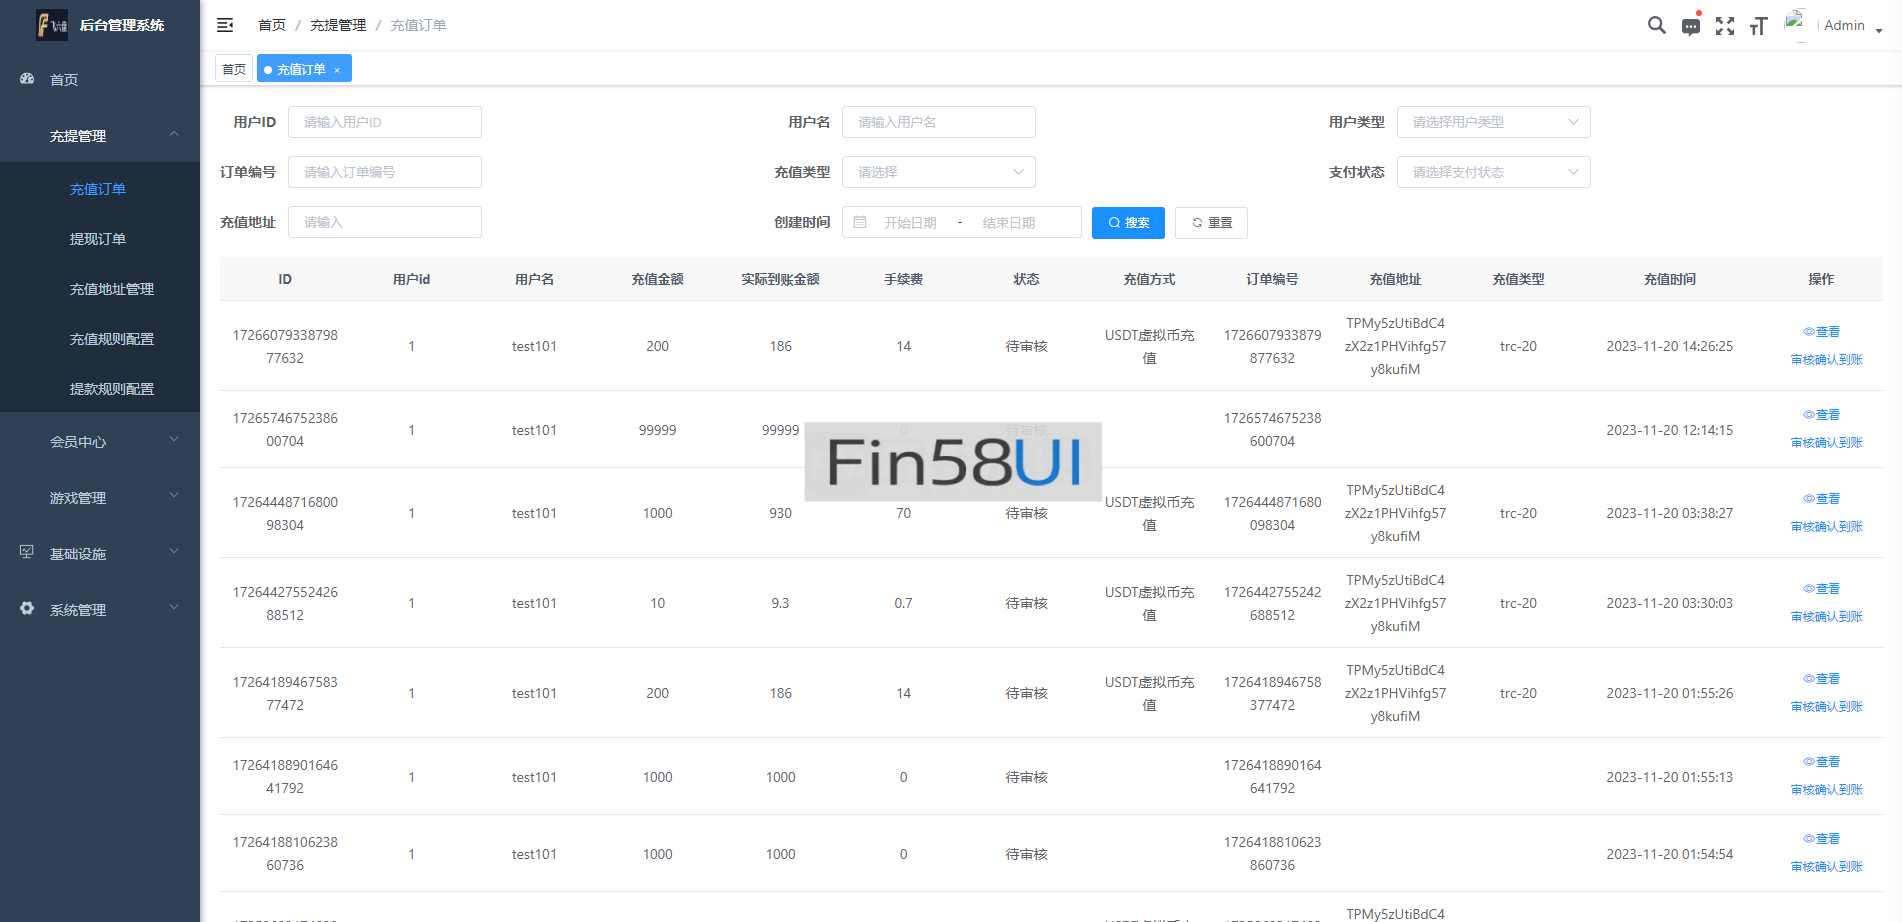Click the blue 搜索 button
The image size is (1902, 922).
coord(1128,222)
